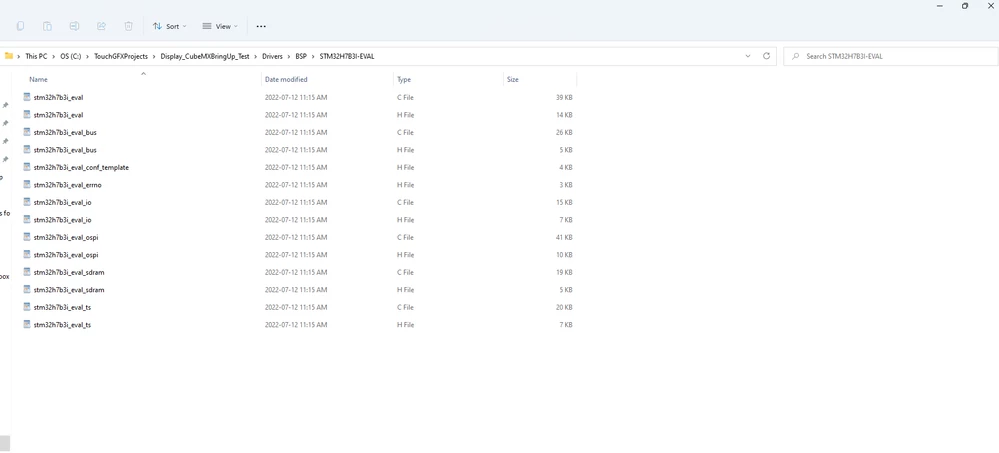999x453 pixels.
Task: Click file icon of stm32h7b3i_eval_errno
Action: pyautogui.click(x=27, y=184)
